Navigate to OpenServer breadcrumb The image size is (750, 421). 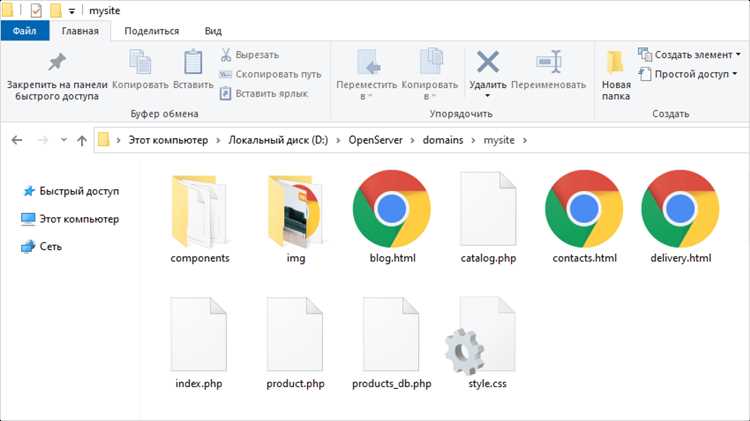pyautogui.click(x=375, y=140)
